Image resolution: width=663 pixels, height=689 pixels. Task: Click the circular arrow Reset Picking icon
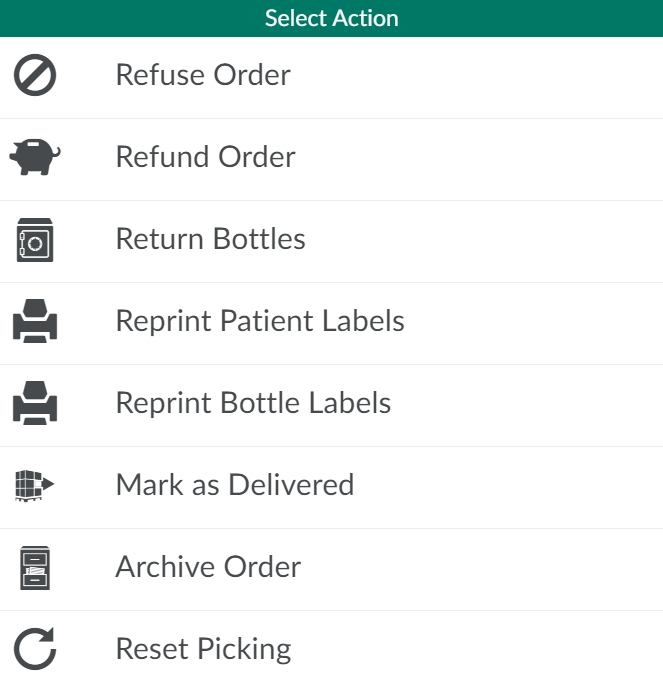(35, 649)
